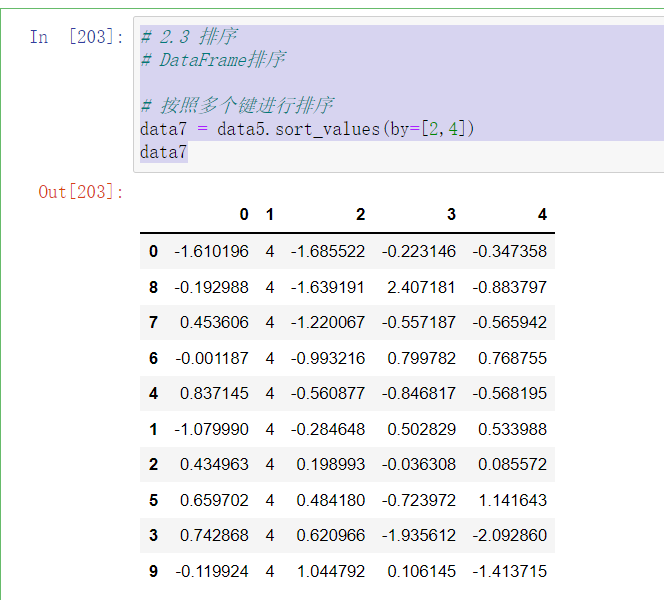The width and height of the screenshot is (664, 600).
Task: Click row index 3
Action: click(153, 535)
